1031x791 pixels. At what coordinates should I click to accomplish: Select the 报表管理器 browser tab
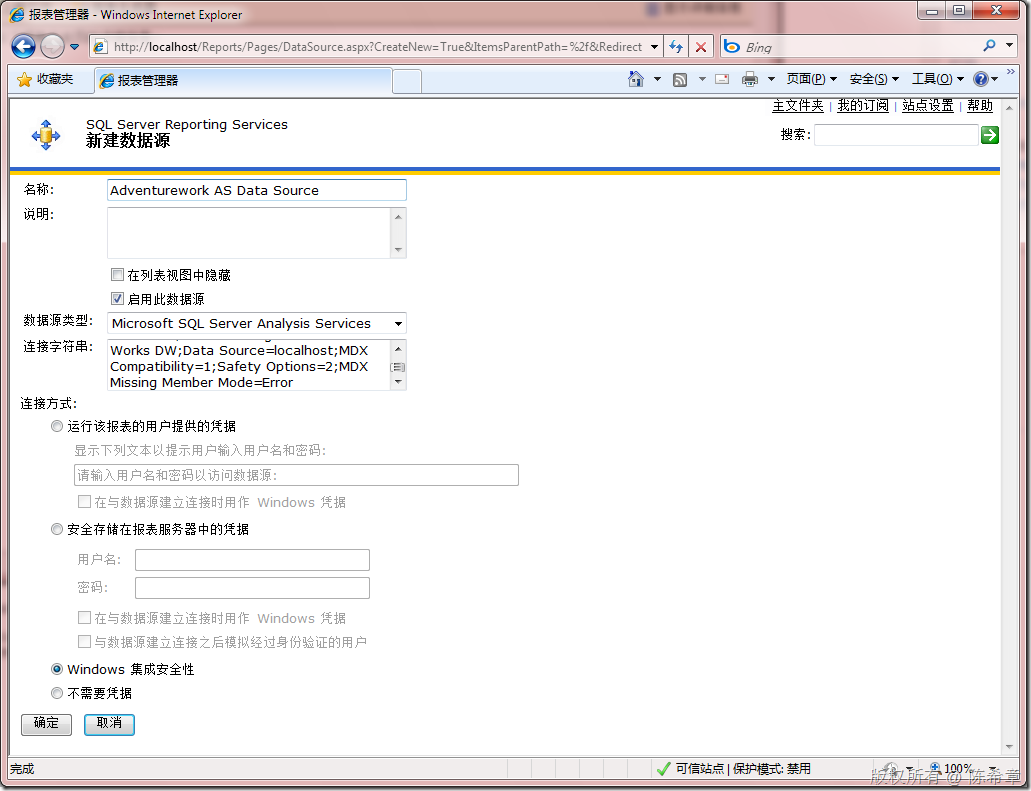coord(243,80)
